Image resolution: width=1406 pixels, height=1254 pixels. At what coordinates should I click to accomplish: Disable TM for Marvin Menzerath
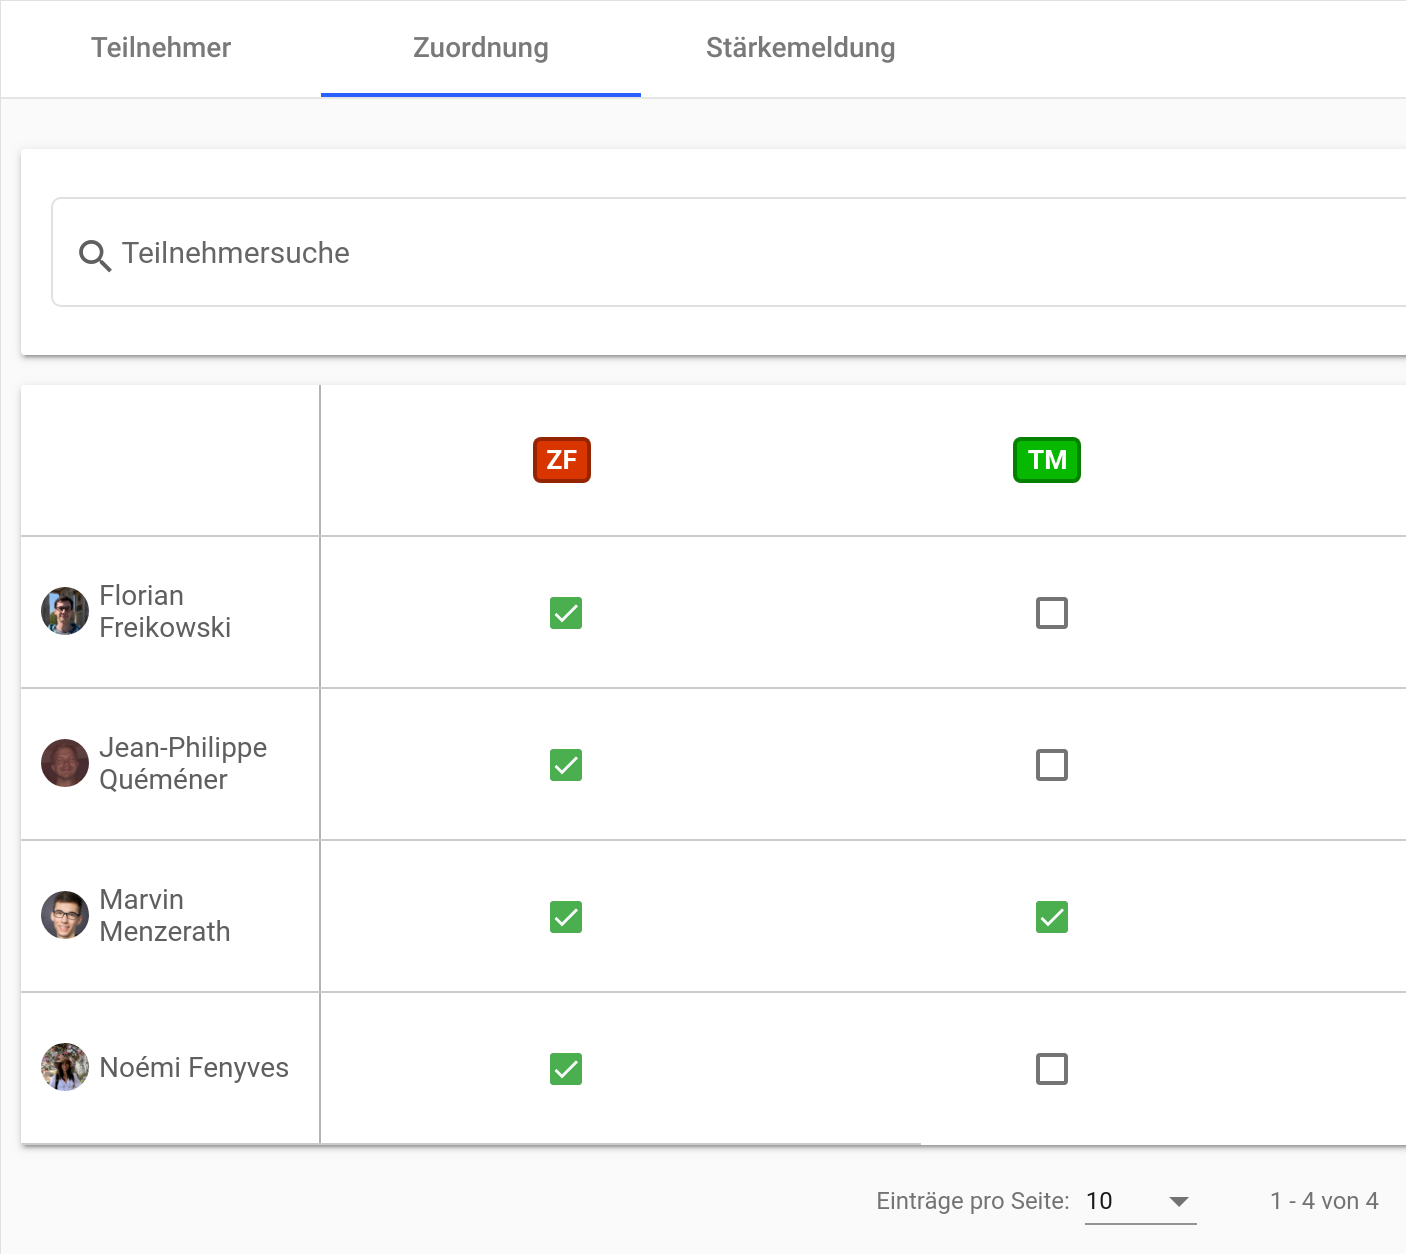1051,917
